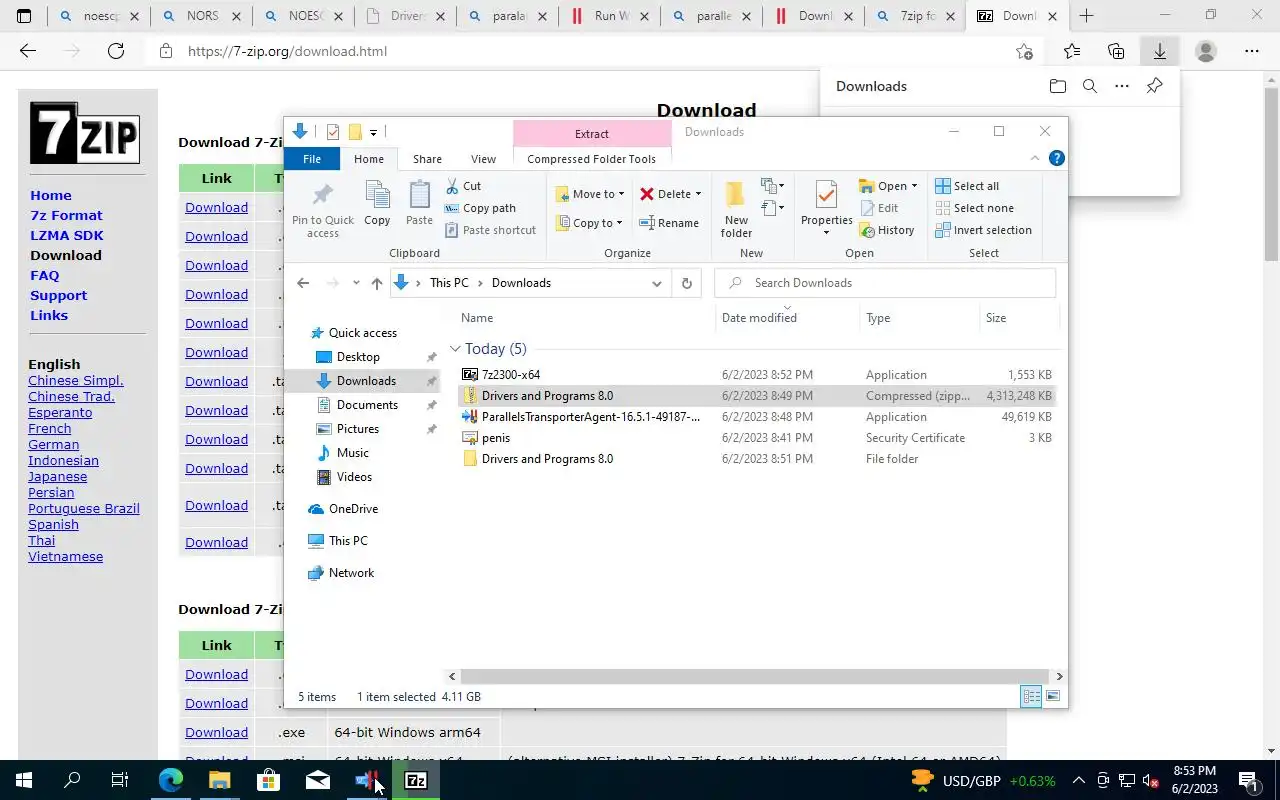Search downloads in Edge Downloads panel
Screen dimensions: 1280x800
[x=1090, y=86]
